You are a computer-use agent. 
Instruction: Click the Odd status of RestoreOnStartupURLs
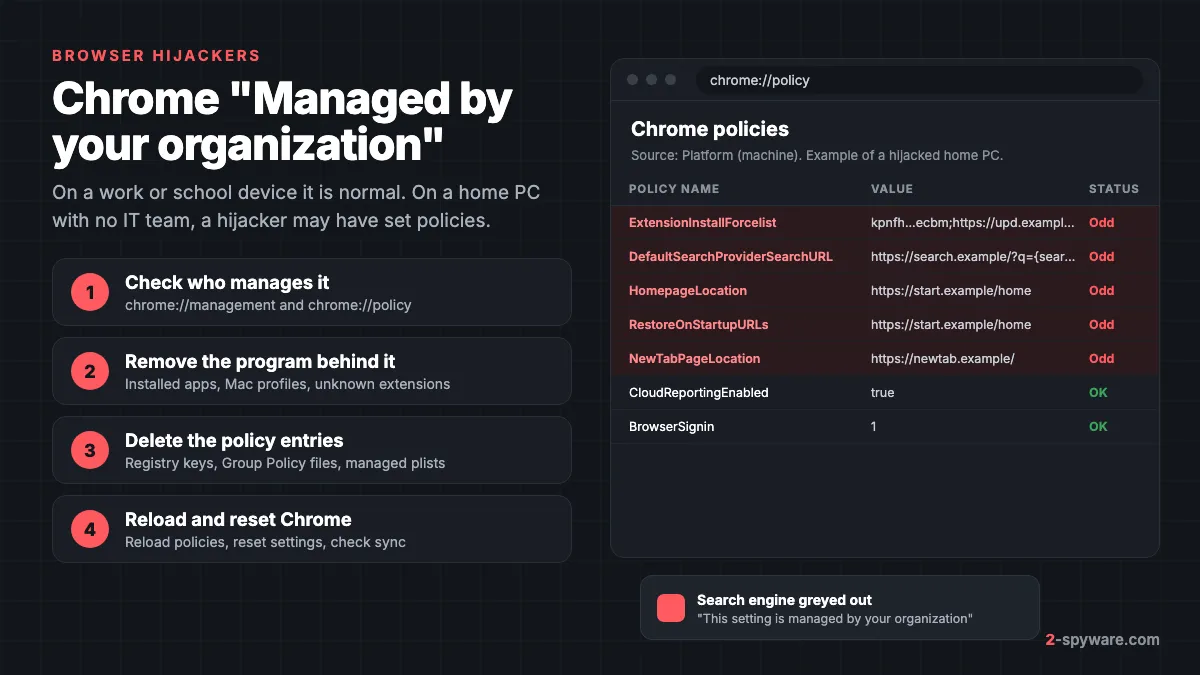pos(1102,325)
